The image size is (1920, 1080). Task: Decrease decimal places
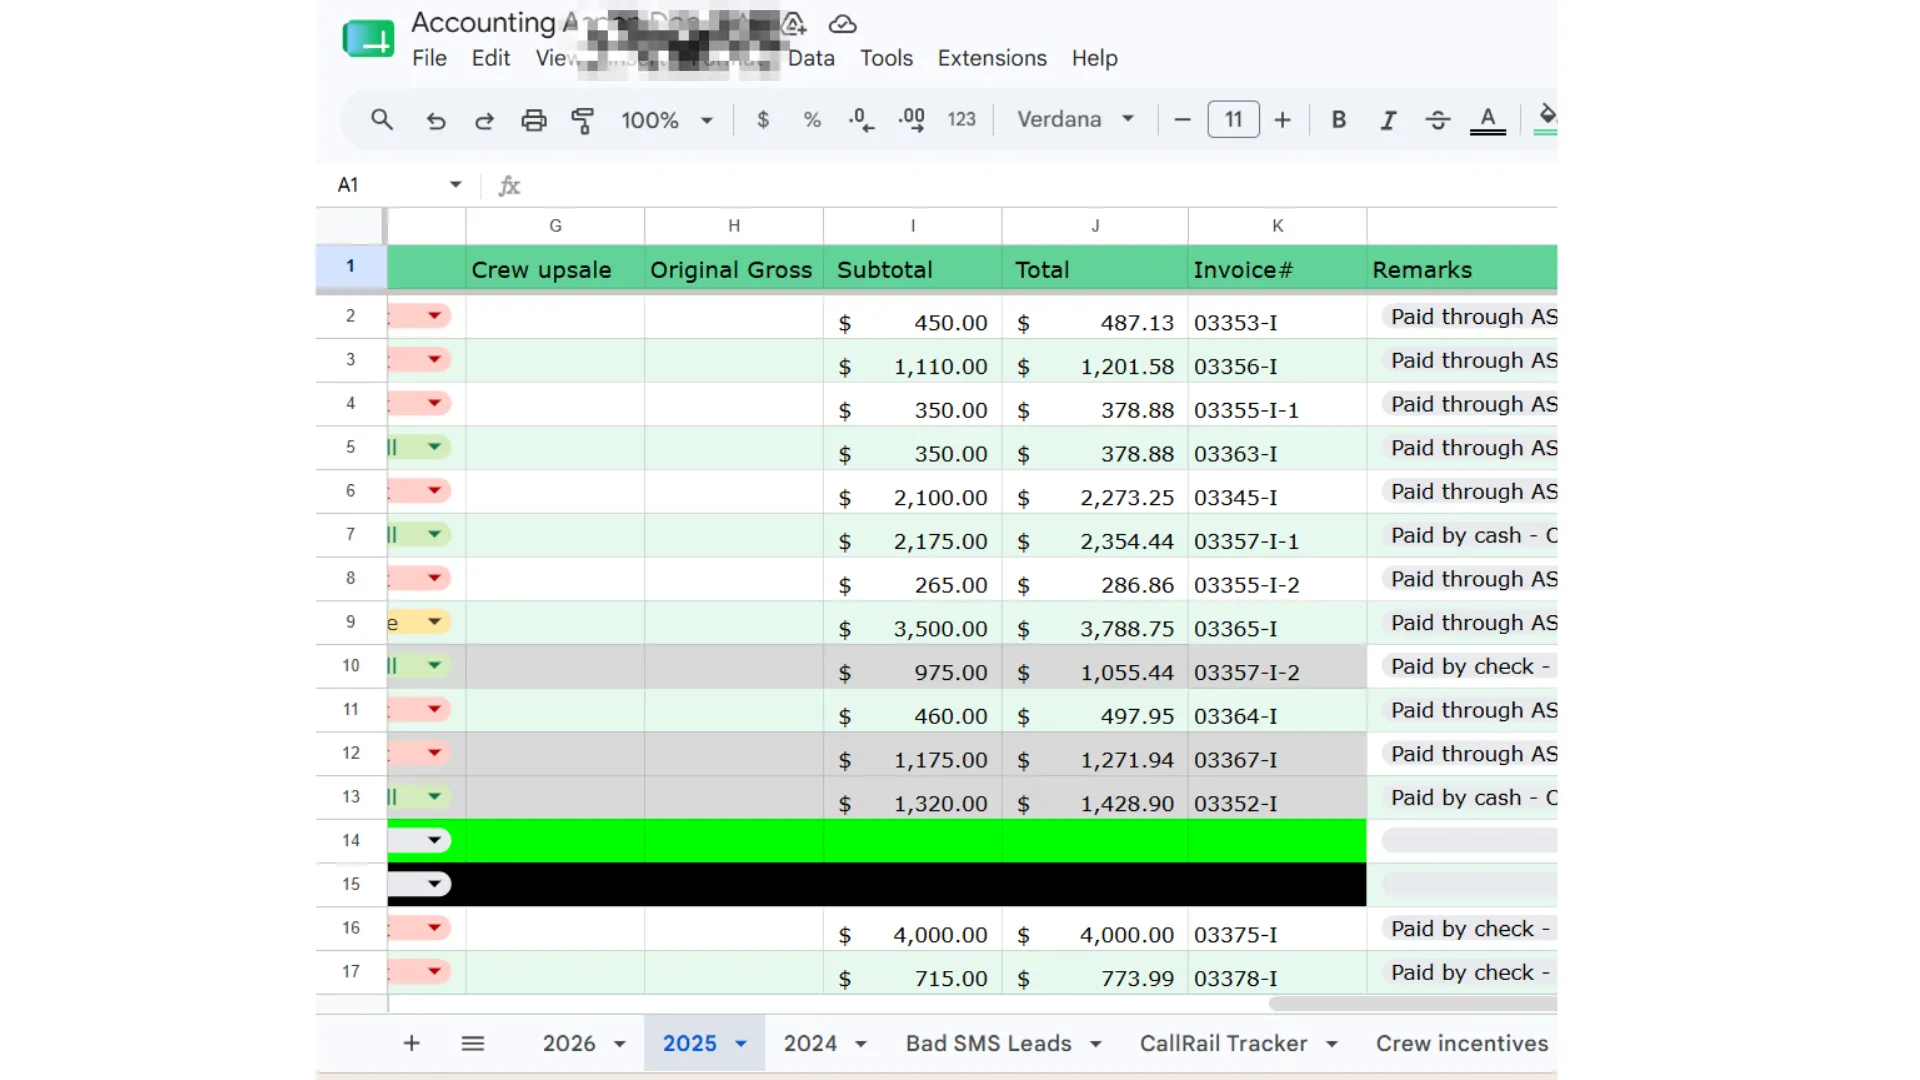point(861,120)
